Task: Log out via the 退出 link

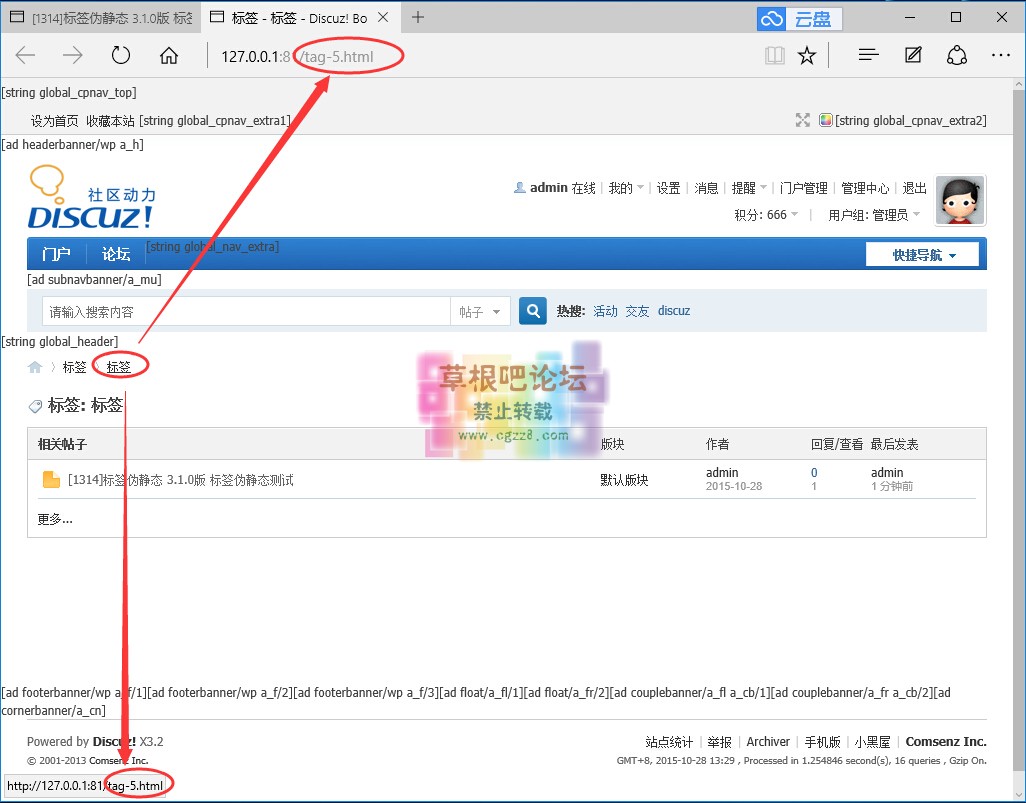Action: click(x=913, y=187)
